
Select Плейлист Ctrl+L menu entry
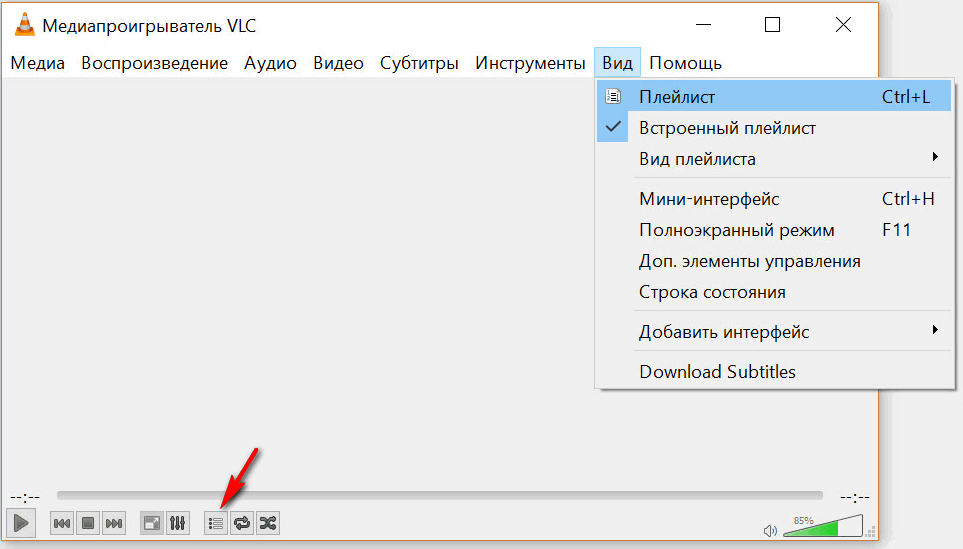coord(774,96)
